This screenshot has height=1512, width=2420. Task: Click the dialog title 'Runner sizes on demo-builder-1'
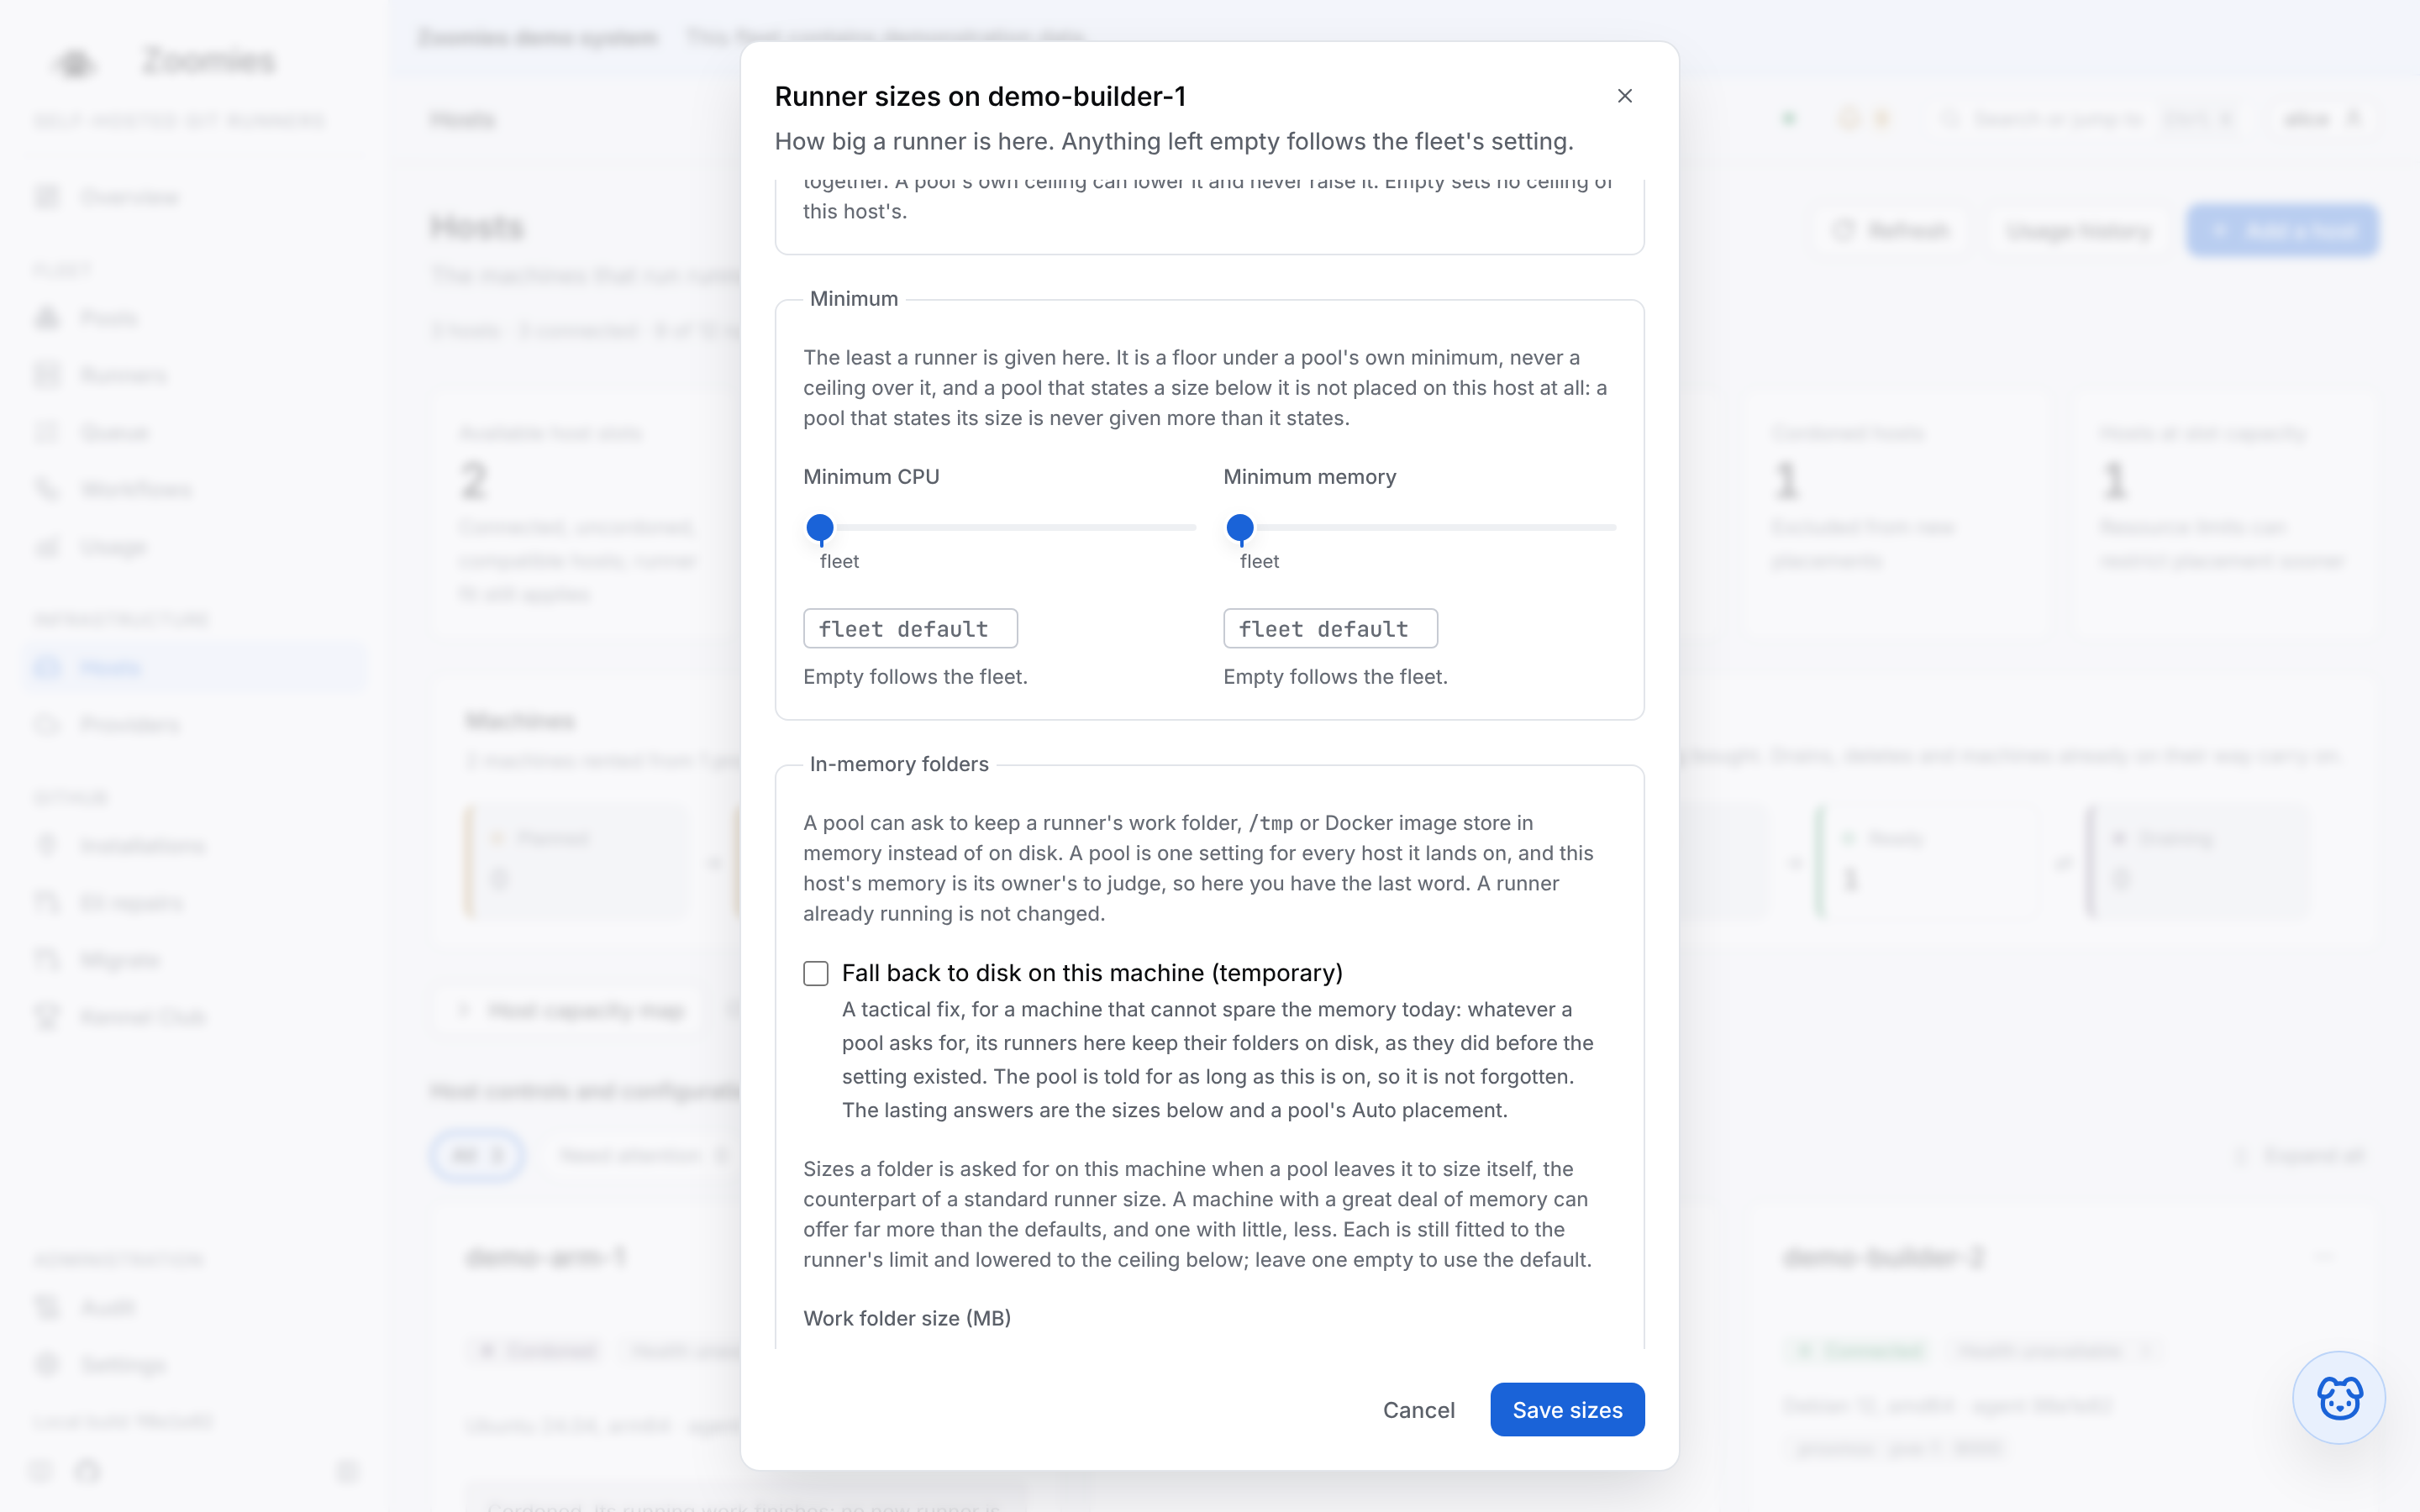(980, 96)
